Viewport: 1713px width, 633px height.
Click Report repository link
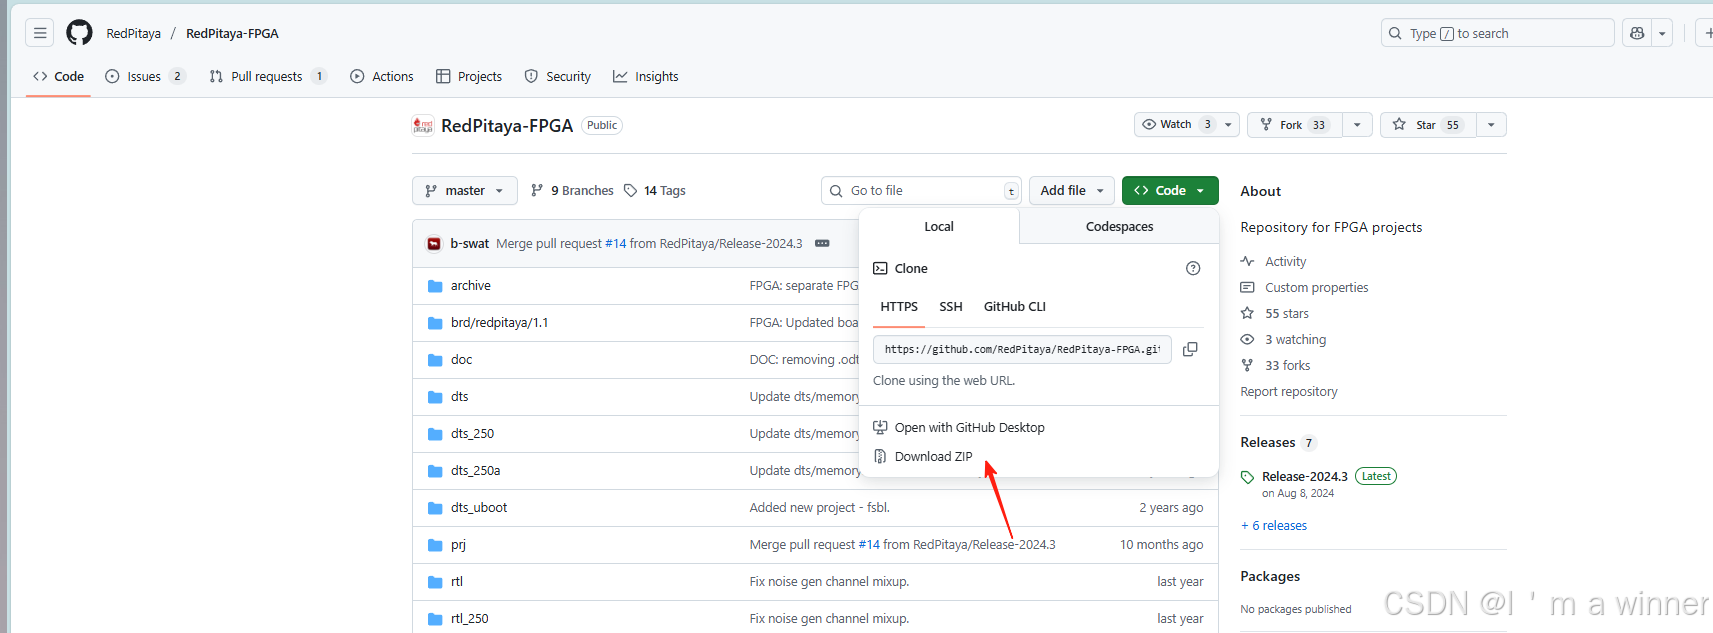(1288, 392)
